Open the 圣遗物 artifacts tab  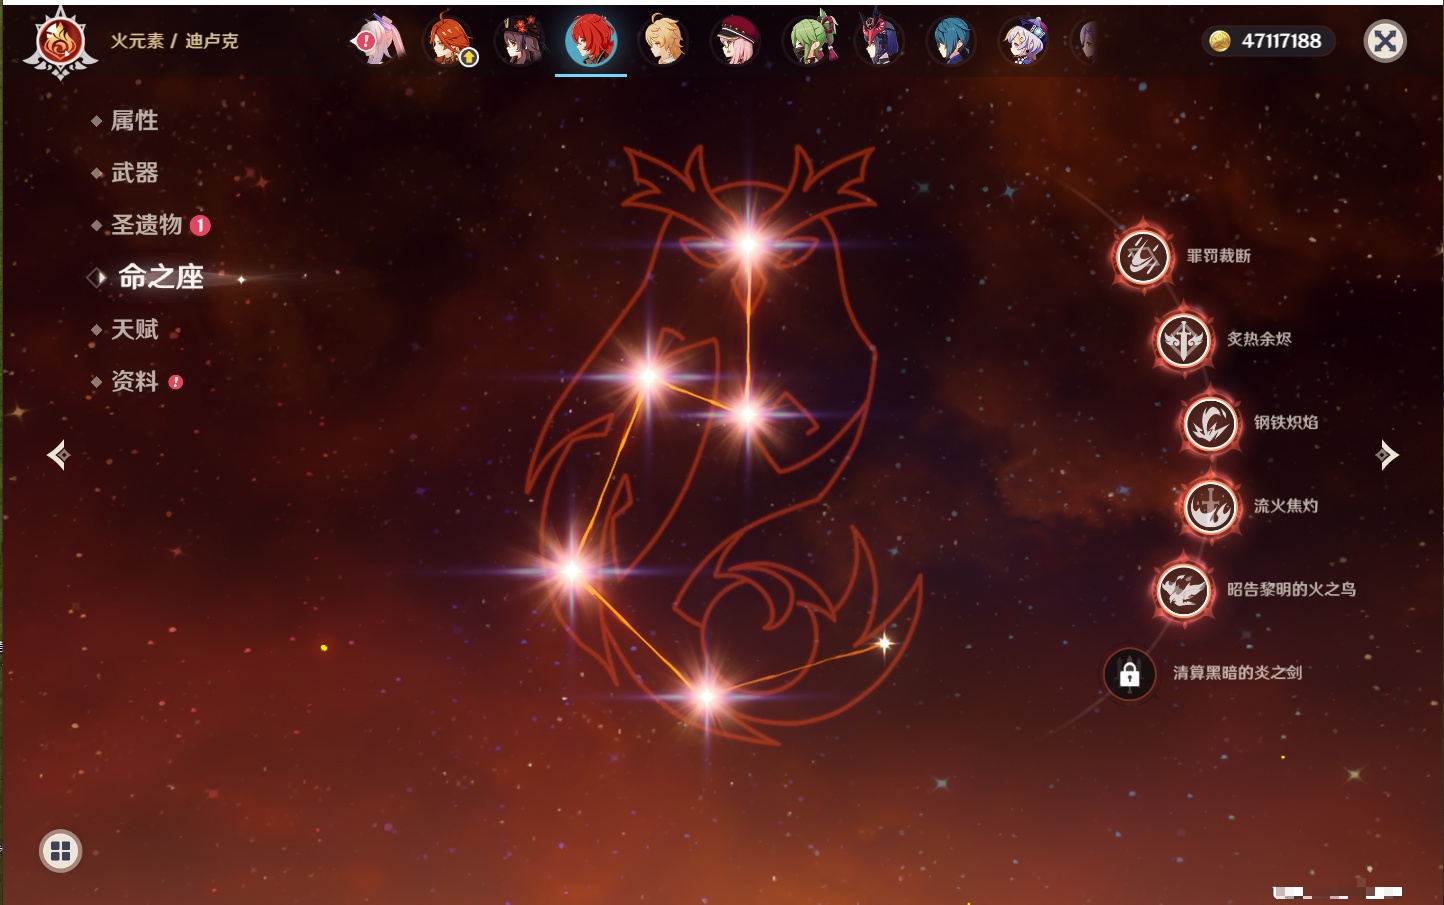click(149, 225)
